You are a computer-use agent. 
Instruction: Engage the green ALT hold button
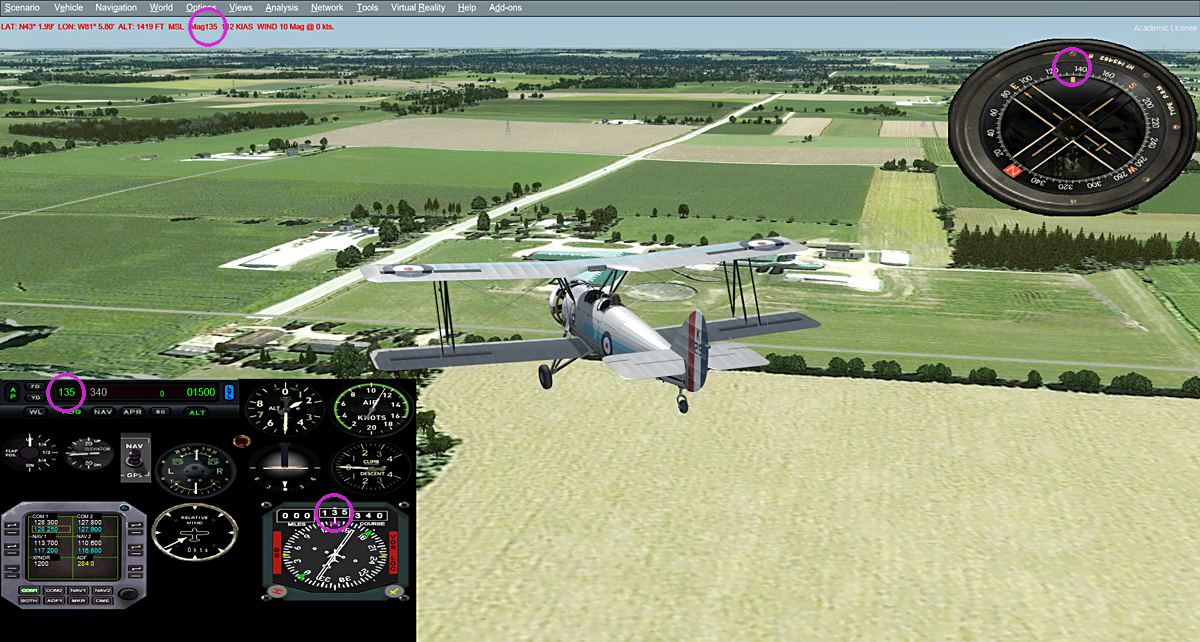click(x=197, y=412)
